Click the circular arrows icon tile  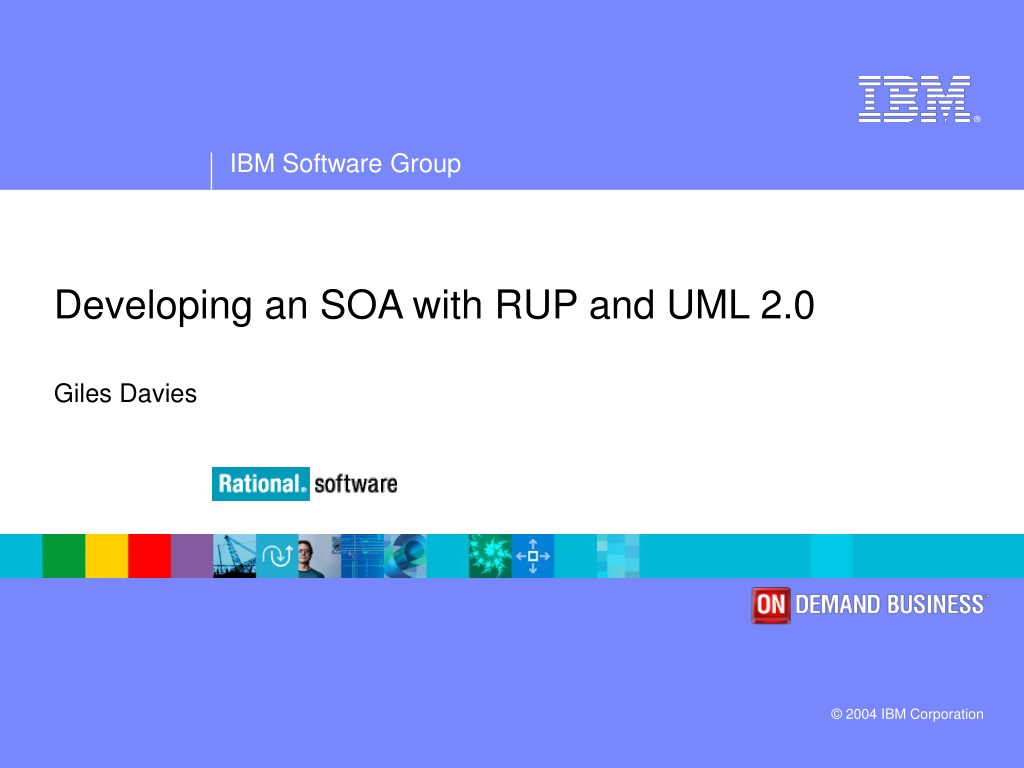point(277,556)
